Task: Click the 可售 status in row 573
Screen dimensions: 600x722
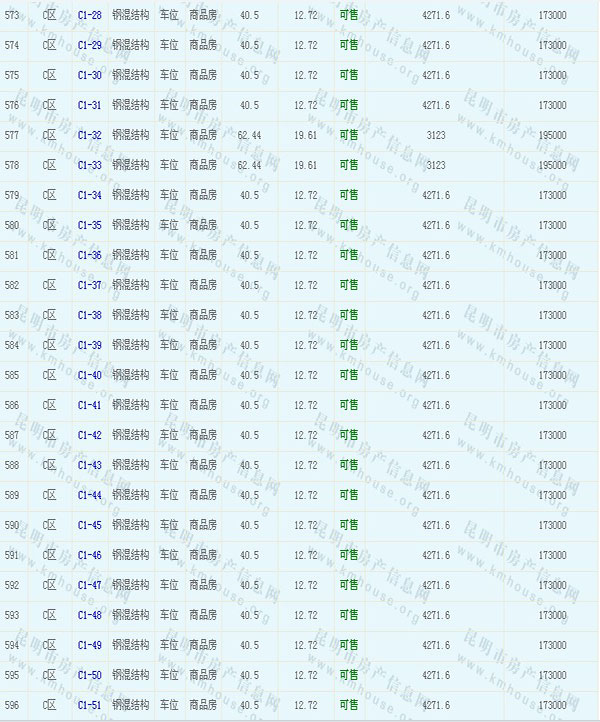Action: [348, 15]
